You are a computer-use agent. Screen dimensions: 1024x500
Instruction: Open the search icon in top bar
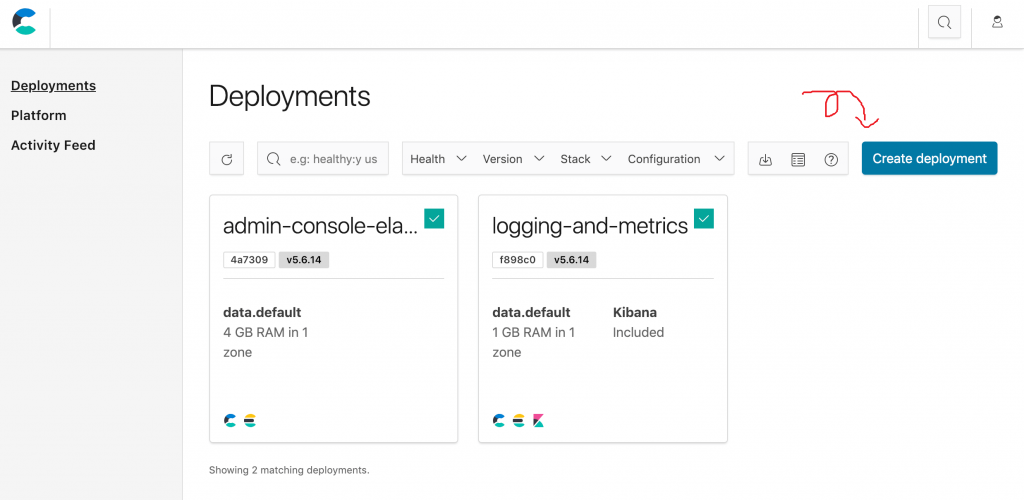coord(944,22)
